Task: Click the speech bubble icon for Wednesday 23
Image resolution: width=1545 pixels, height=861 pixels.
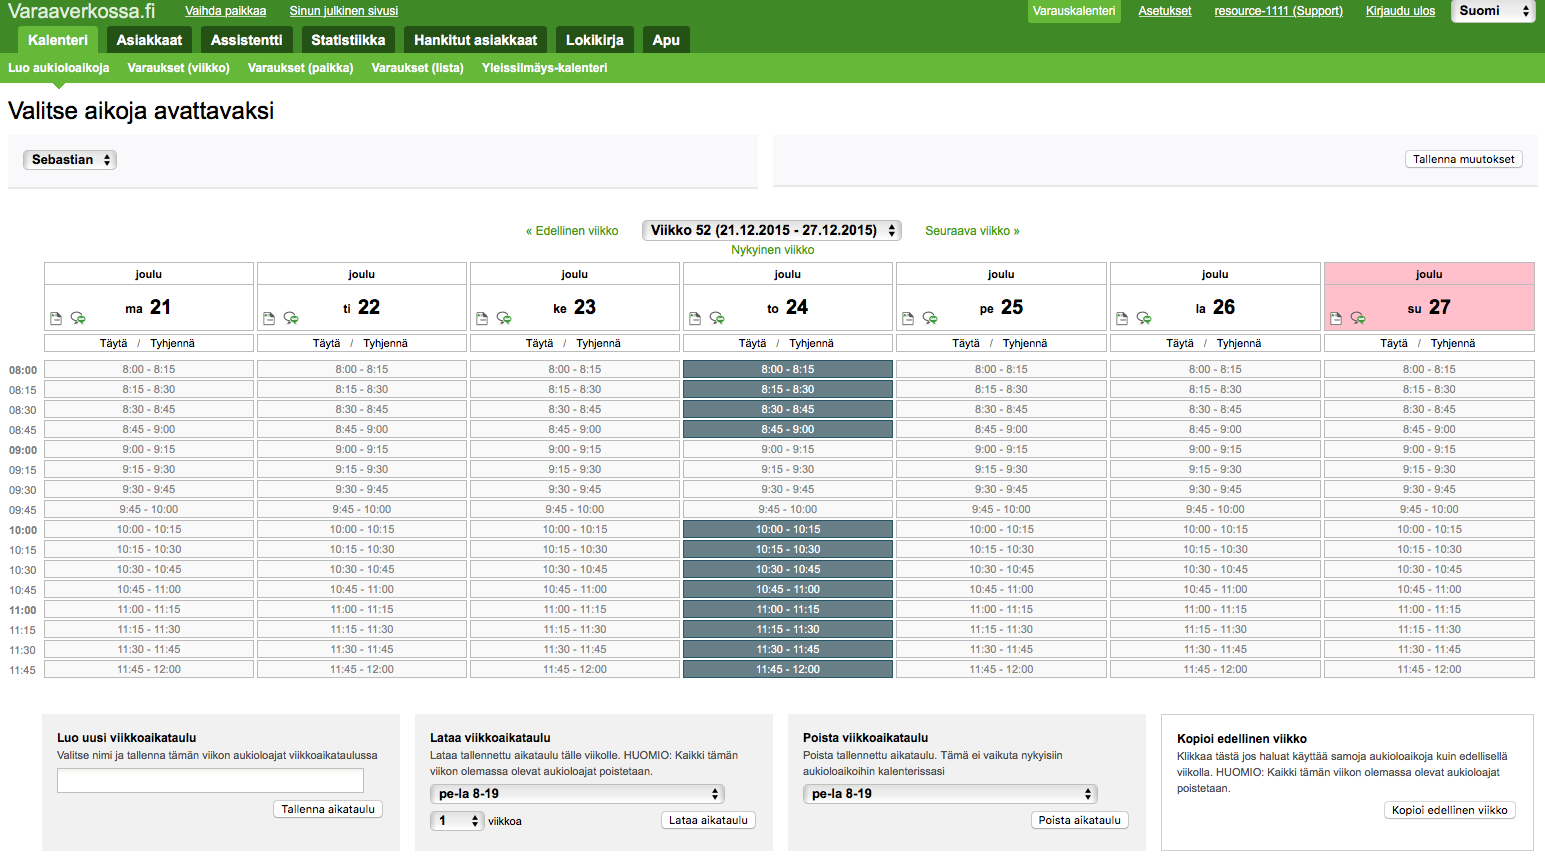Action: pyautogui.click(x=504, y=318)
